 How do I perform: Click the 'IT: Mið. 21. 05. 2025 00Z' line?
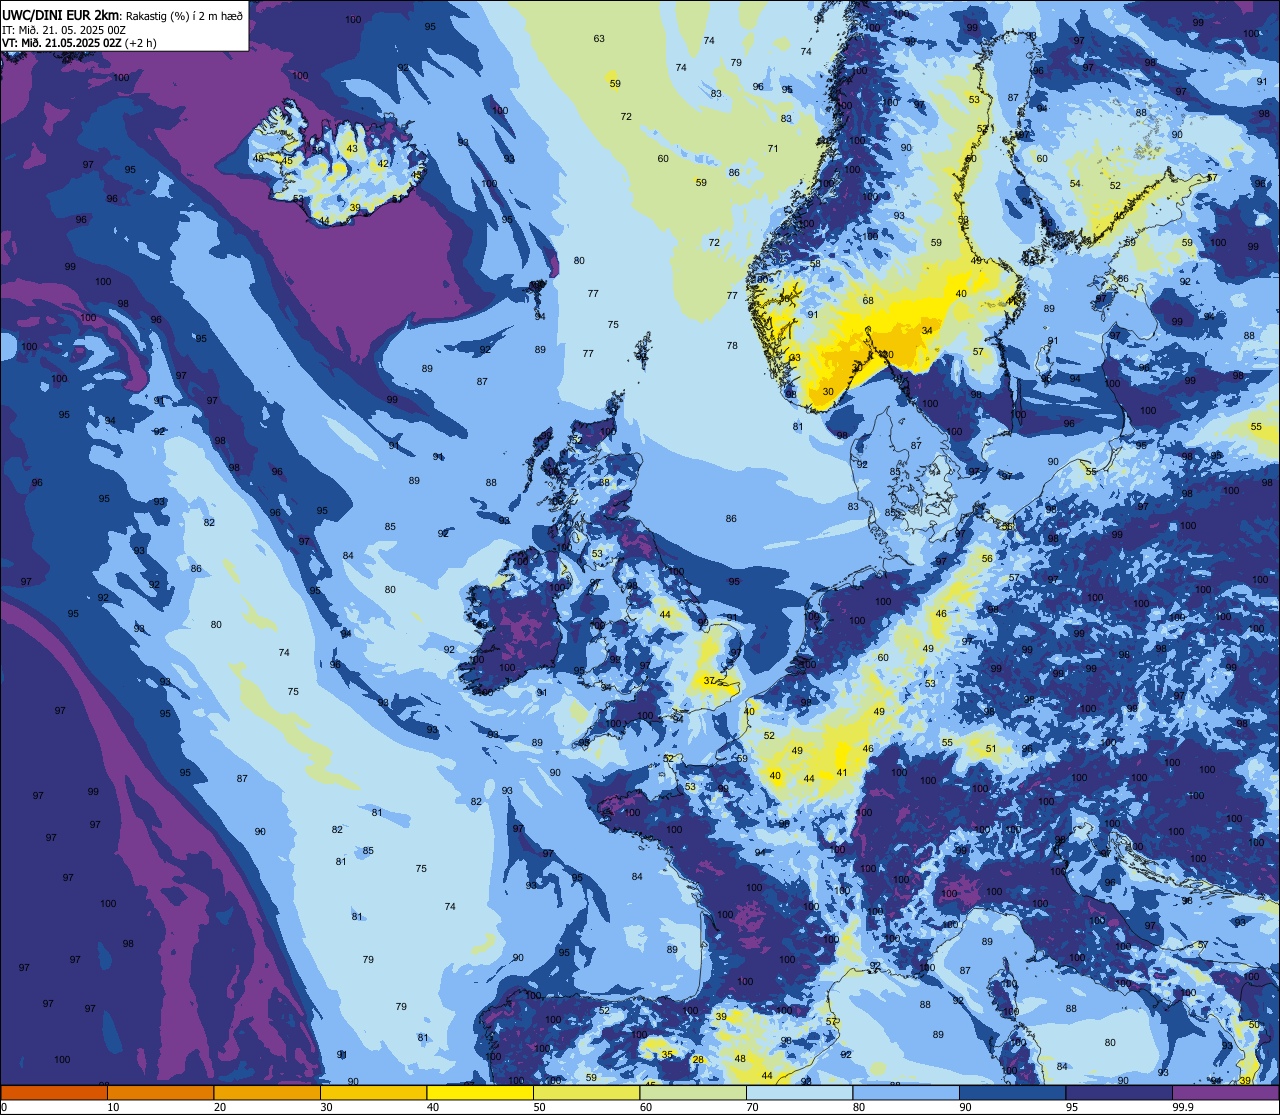click(x=63, y=29)
